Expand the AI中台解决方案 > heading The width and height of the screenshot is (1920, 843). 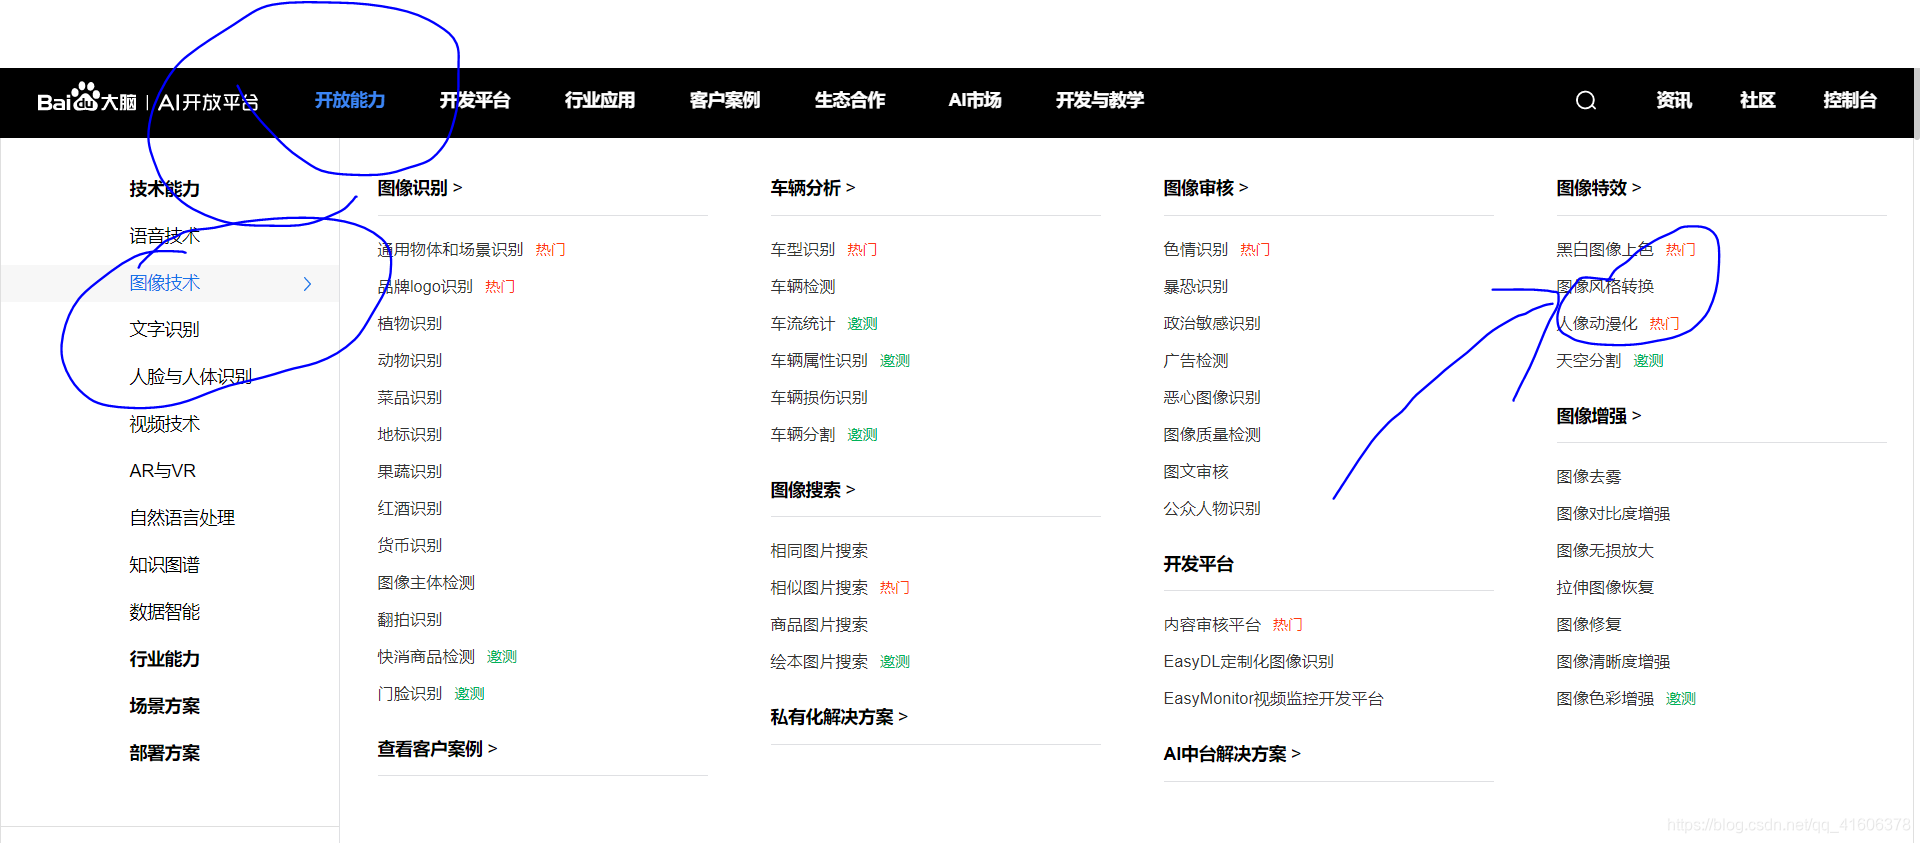coord(1232,754)
